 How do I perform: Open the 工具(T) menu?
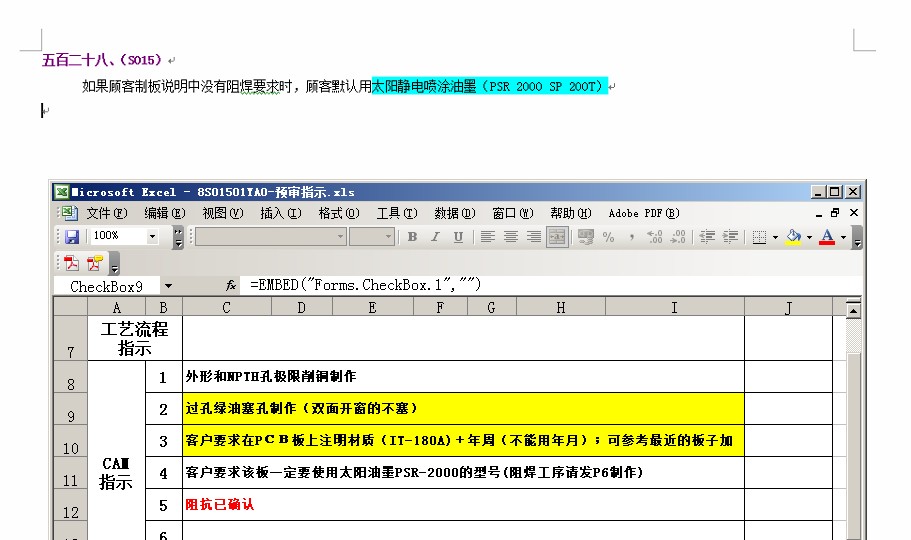pyautogui.click(x=397, y=213)
